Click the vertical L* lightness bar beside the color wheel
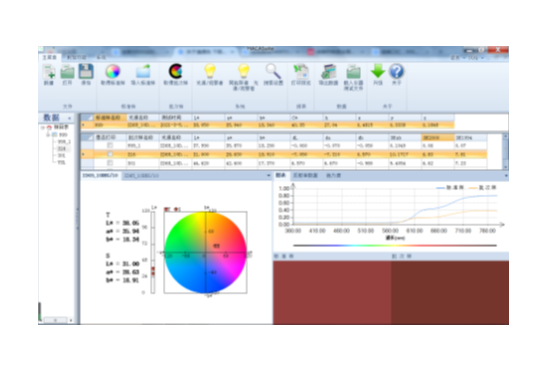Screen dimensions: 540x380 (153, 252)
